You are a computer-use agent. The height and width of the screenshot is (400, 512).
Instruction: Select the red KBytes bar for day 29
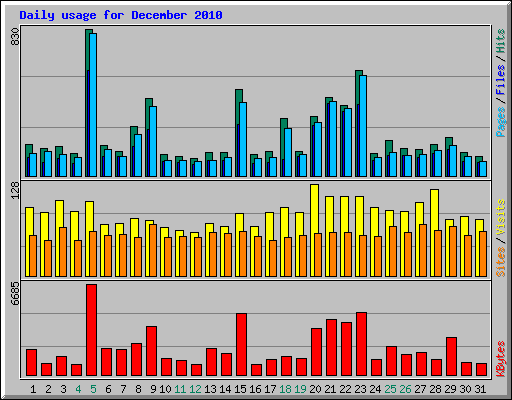[x=452, y=357]
